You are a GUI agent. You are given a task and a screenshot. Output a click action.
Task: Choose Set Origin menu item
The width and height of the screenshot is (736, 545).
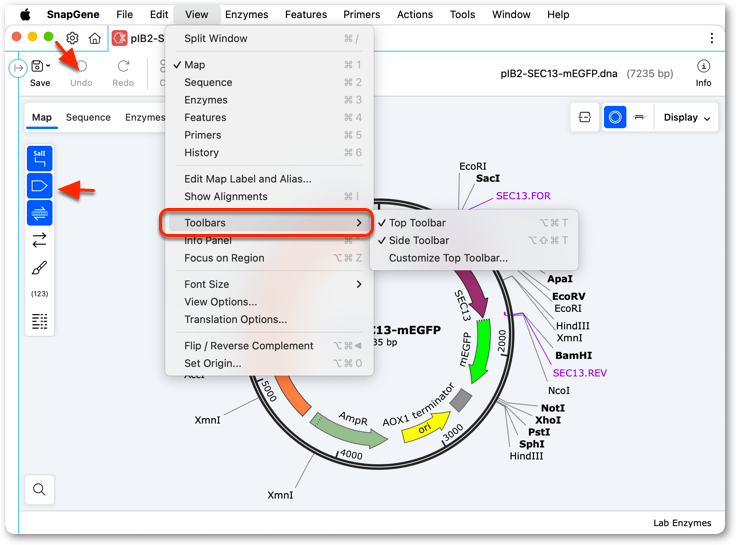click(x=269, y=363)
